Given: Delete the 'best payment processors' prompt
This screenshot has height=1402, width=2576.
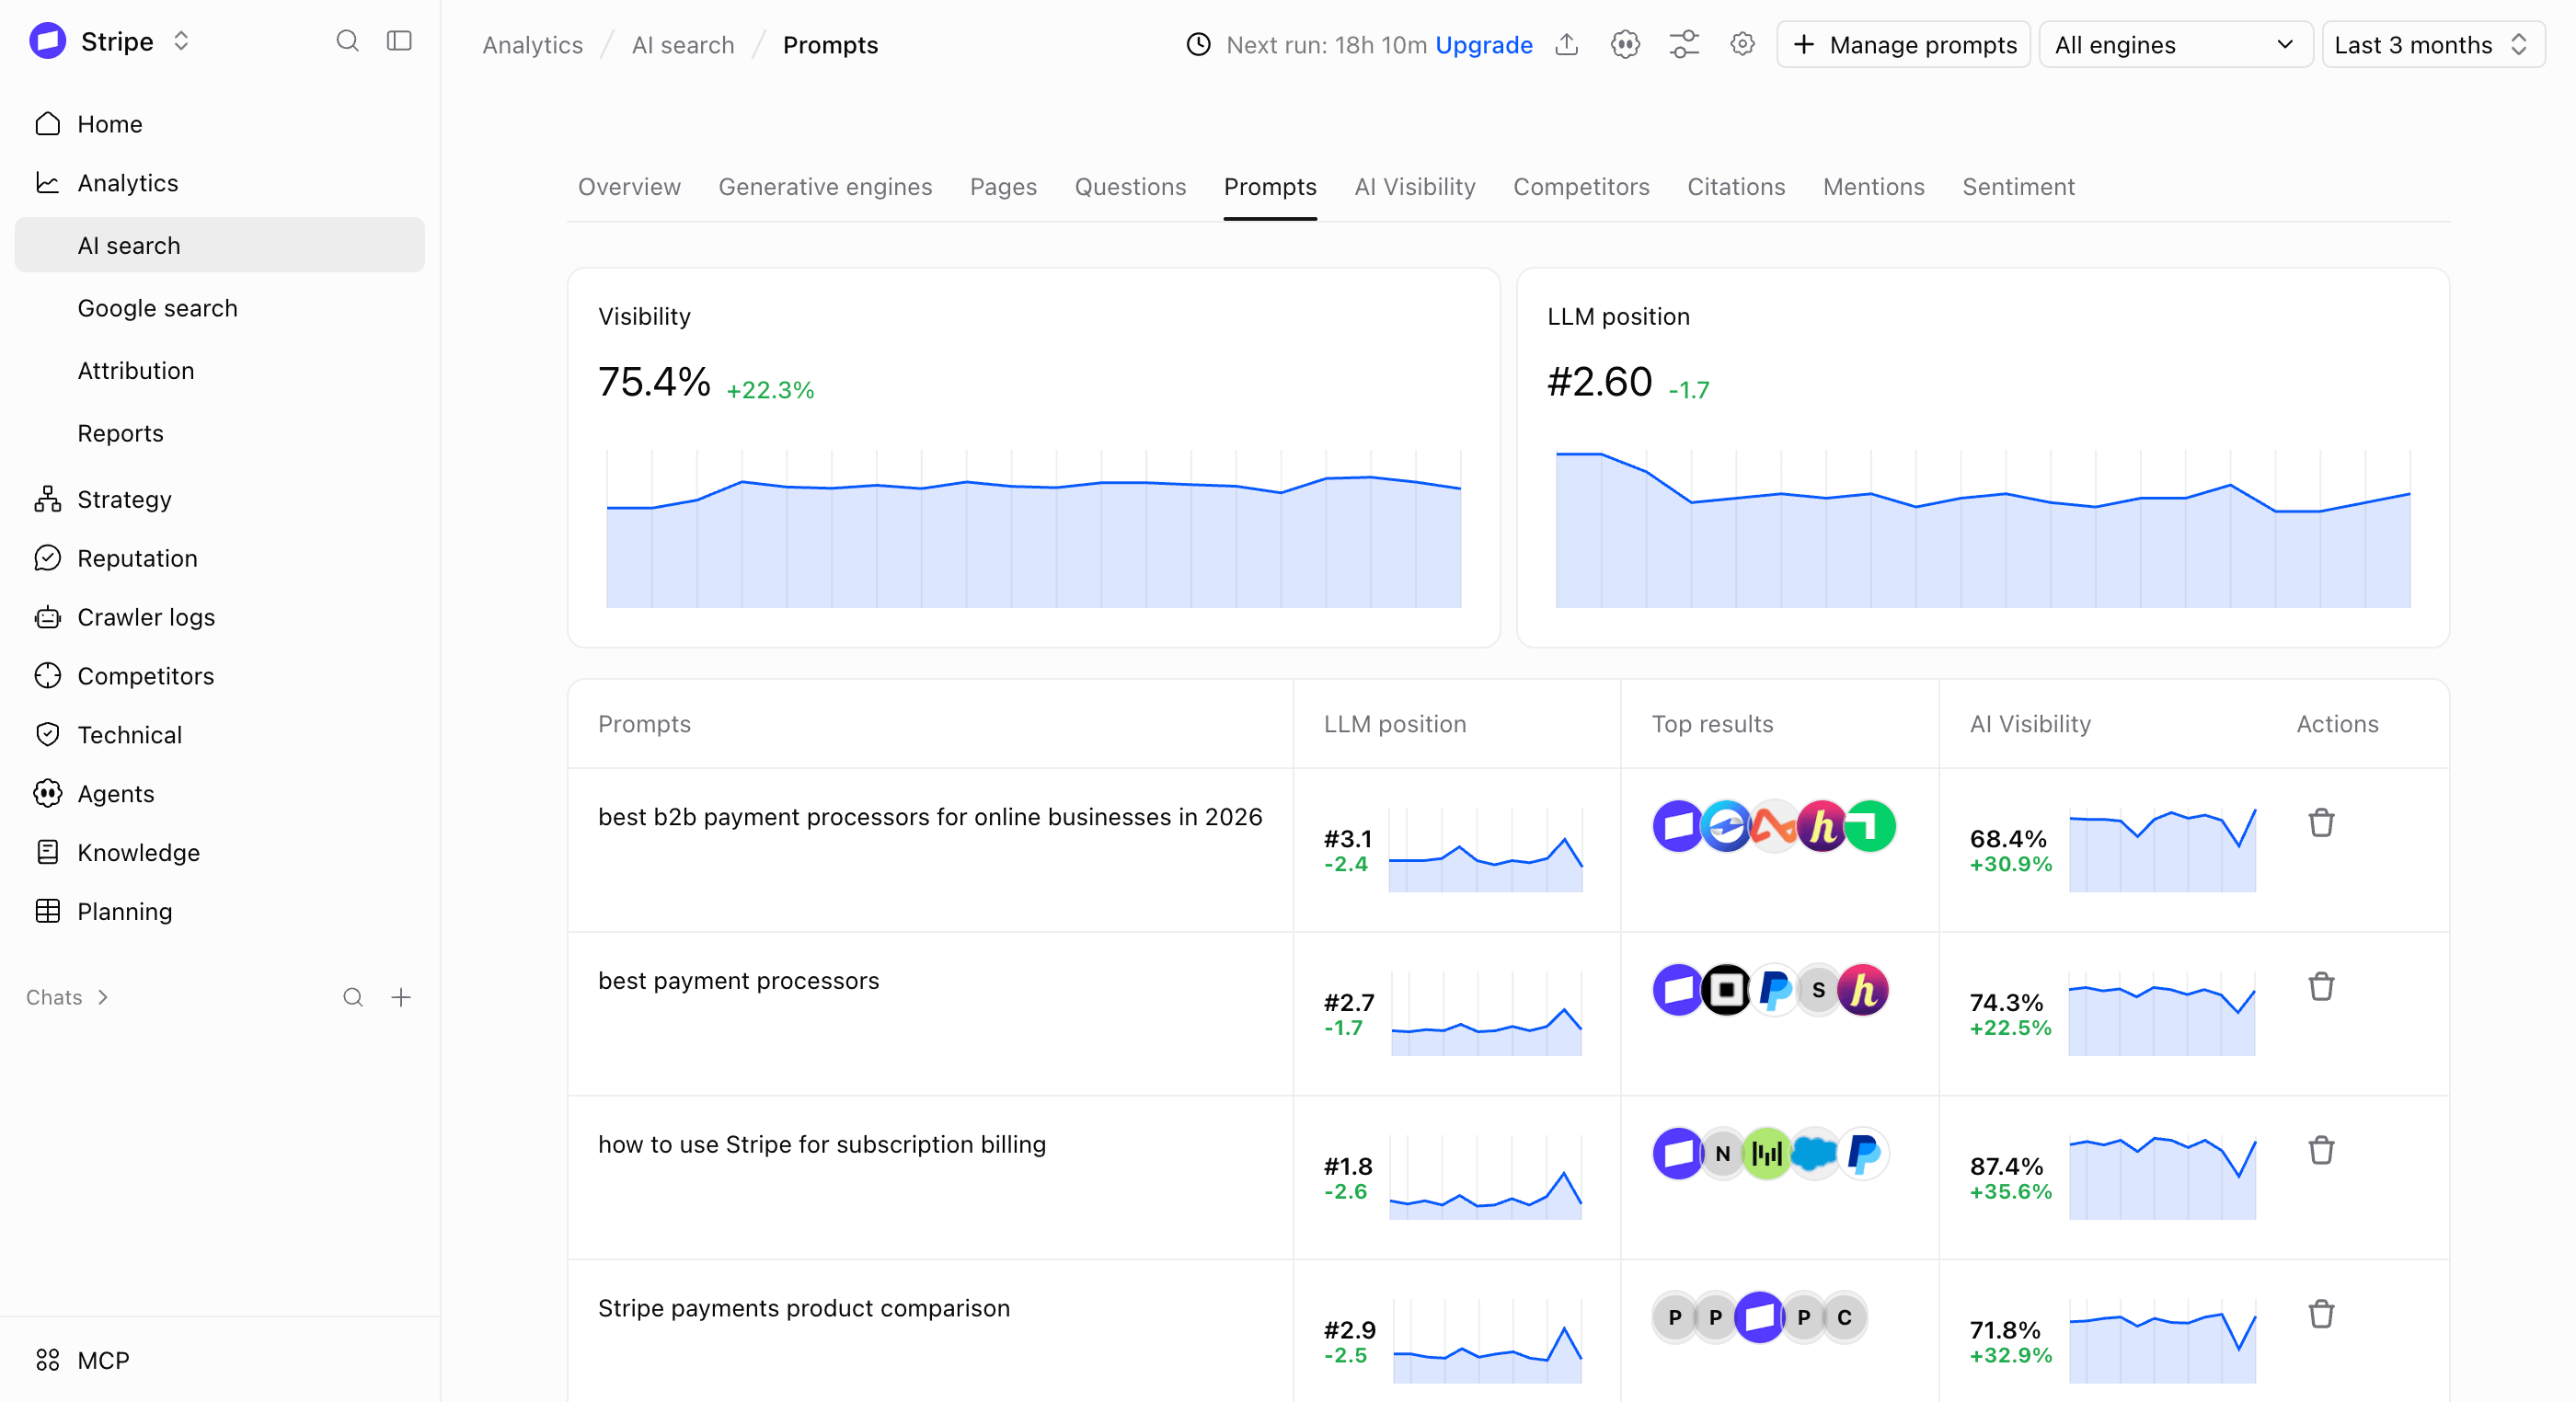Looking at the screenshot, I should (2321, 987).
